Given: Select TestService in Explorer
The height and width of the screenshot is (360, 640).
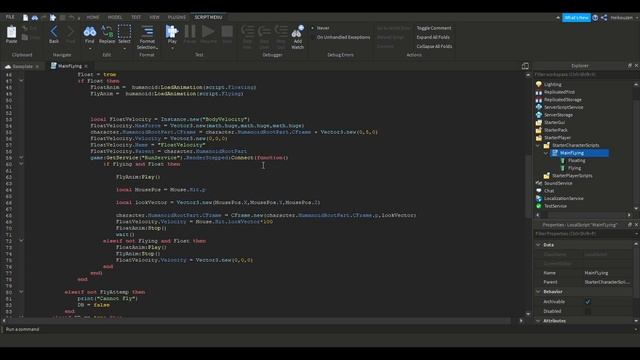Looking at the screenshot, I should 555,206.
